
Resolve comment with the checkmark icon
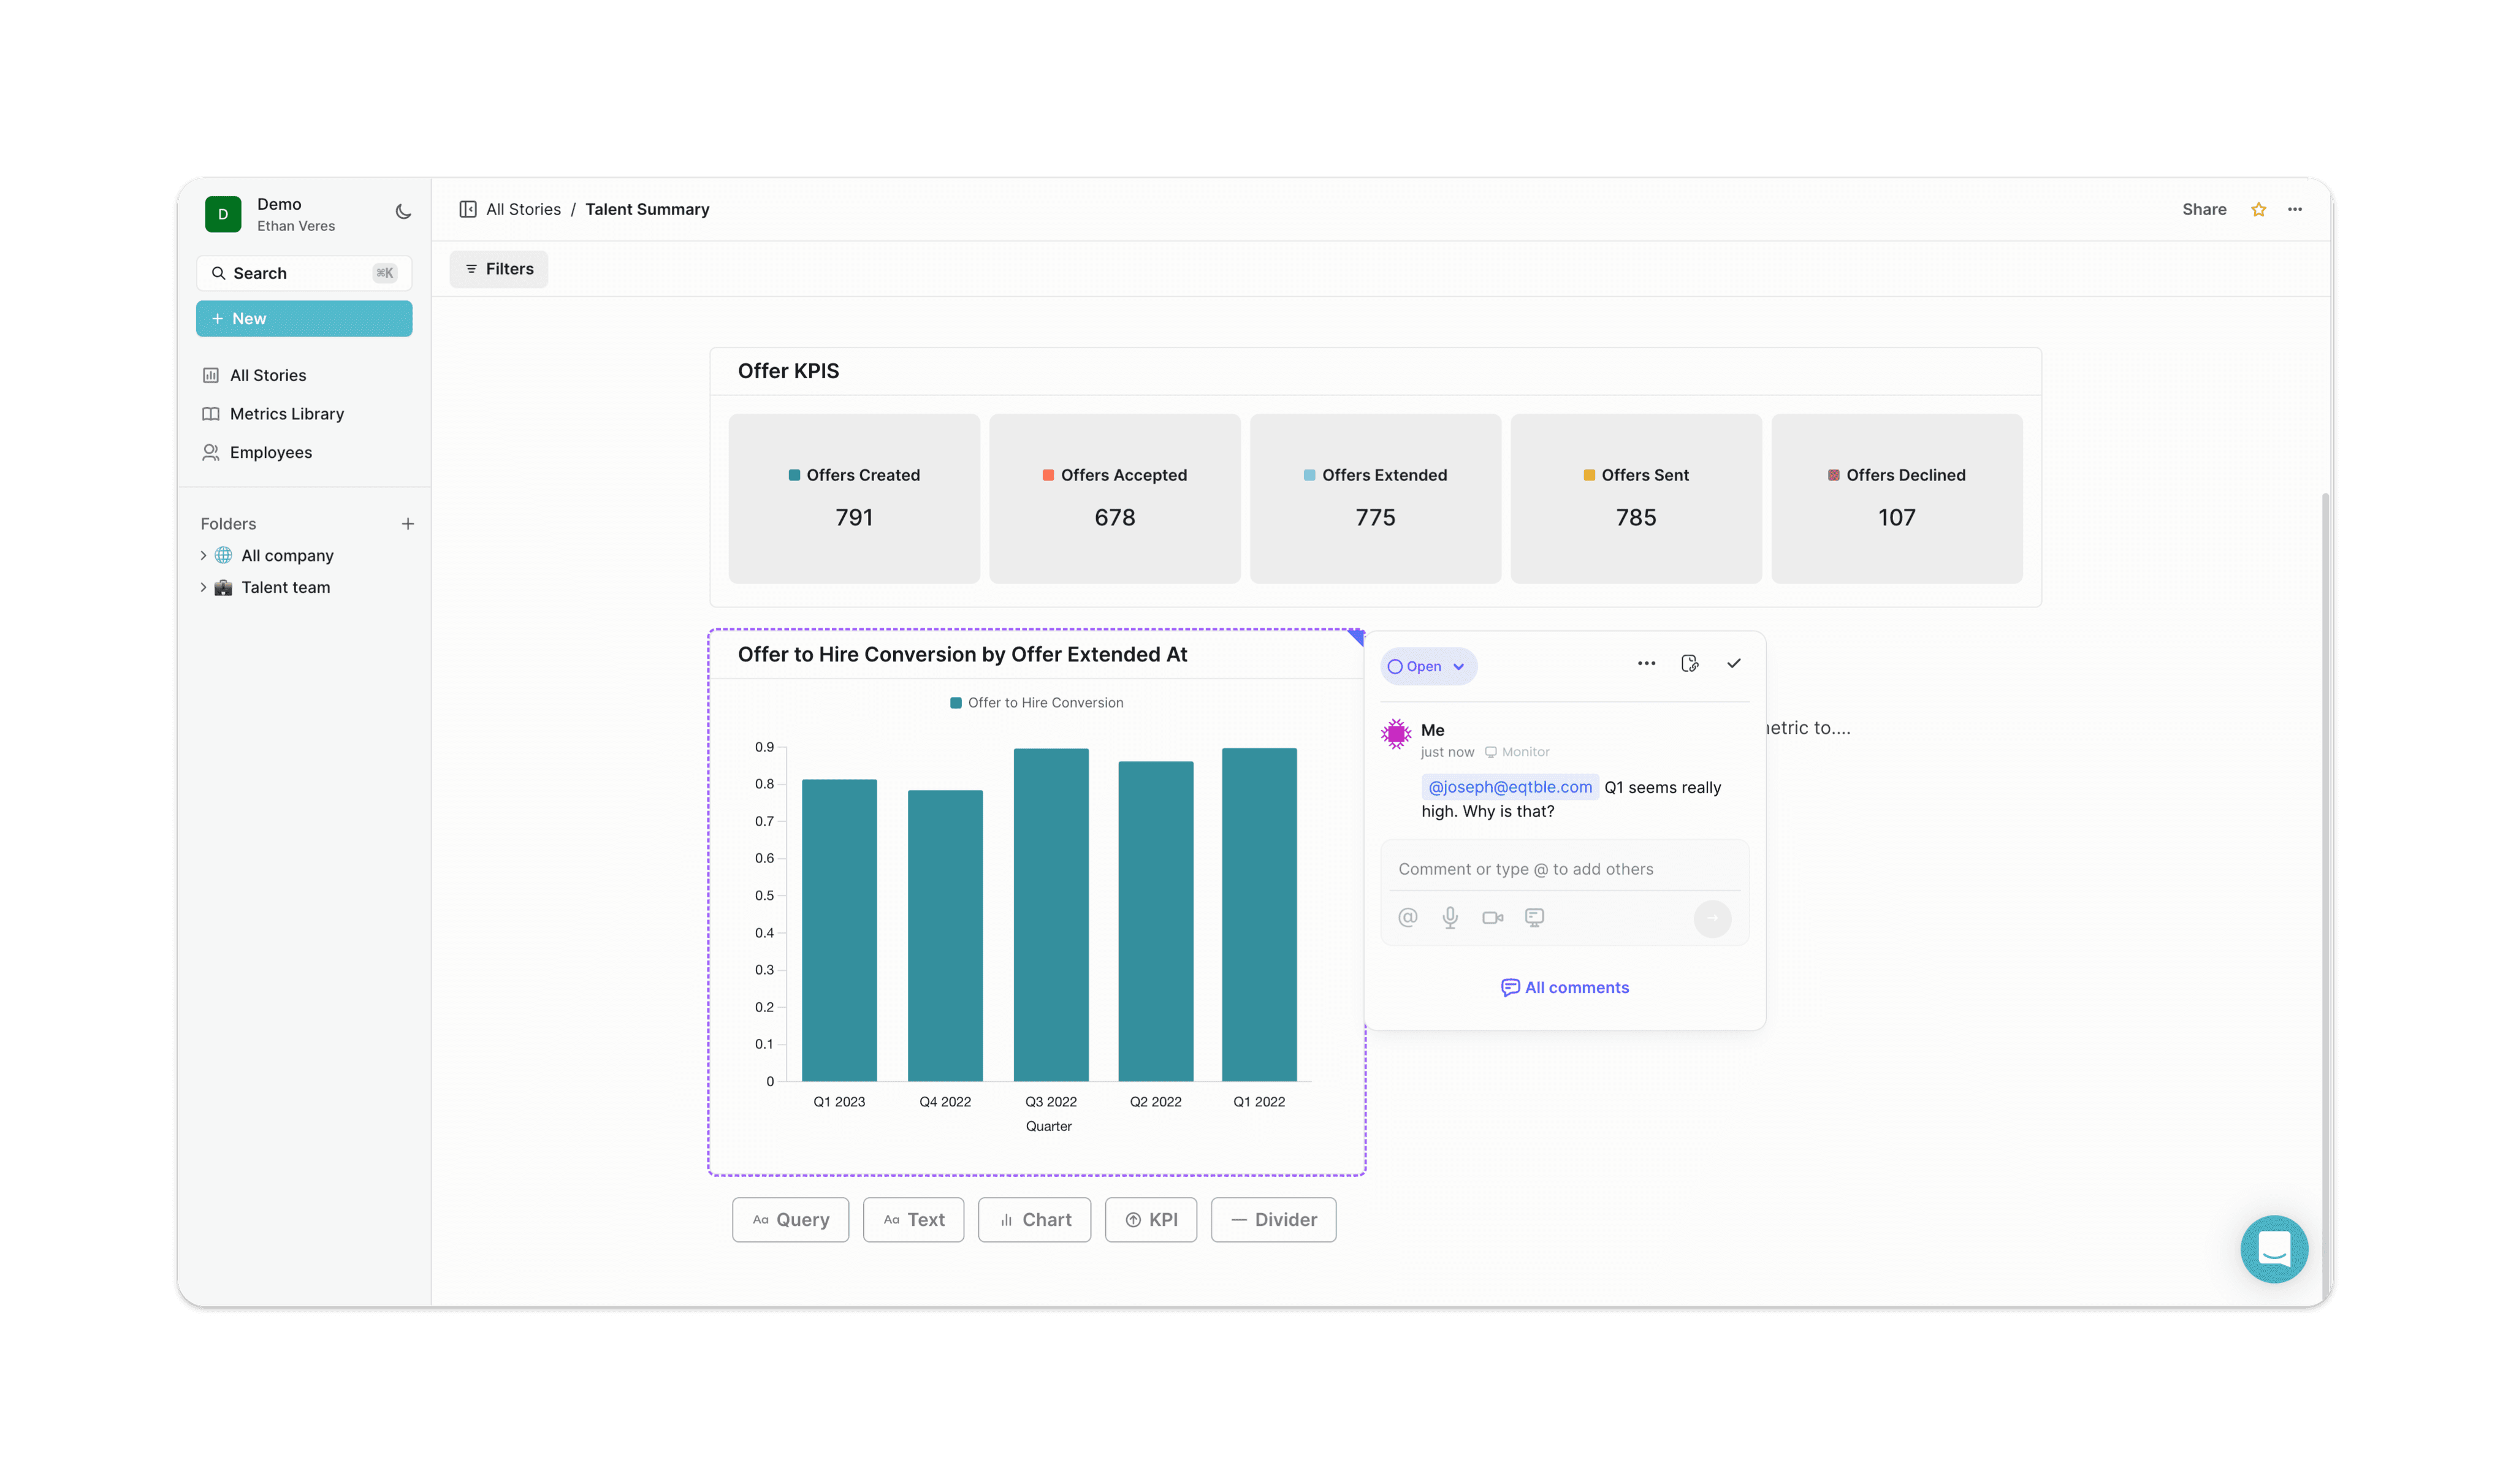[x=1733, y=663]
